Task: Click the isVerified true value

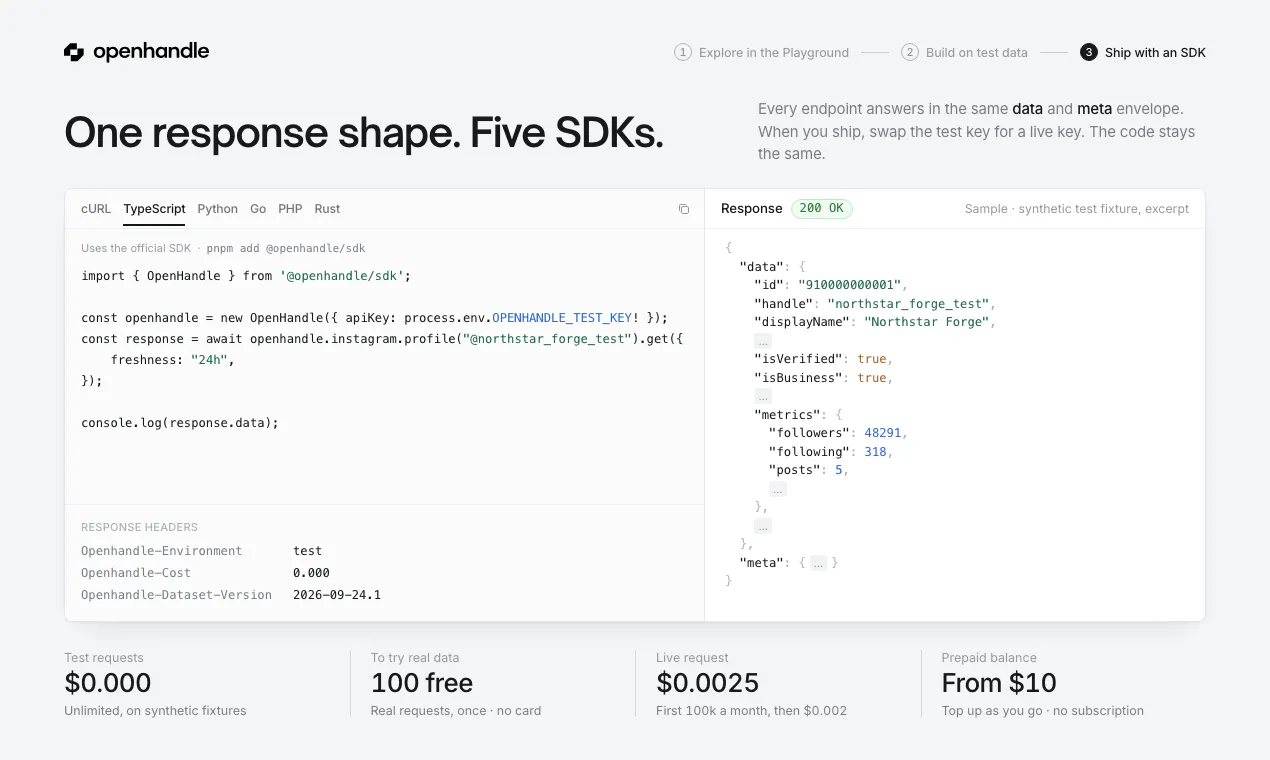Action: coord(872,359)
